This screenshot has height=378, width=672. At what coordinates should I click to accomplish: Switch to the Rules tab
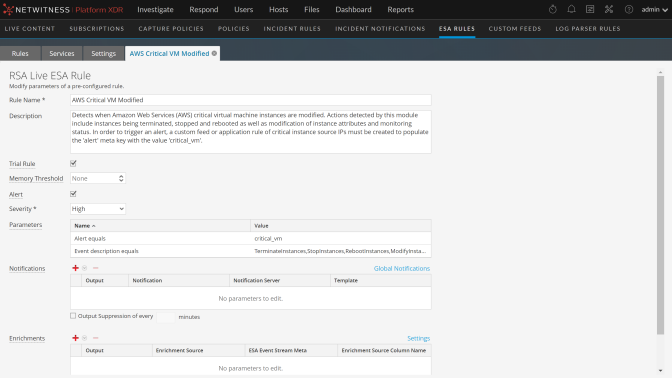[x=20, y=54]
